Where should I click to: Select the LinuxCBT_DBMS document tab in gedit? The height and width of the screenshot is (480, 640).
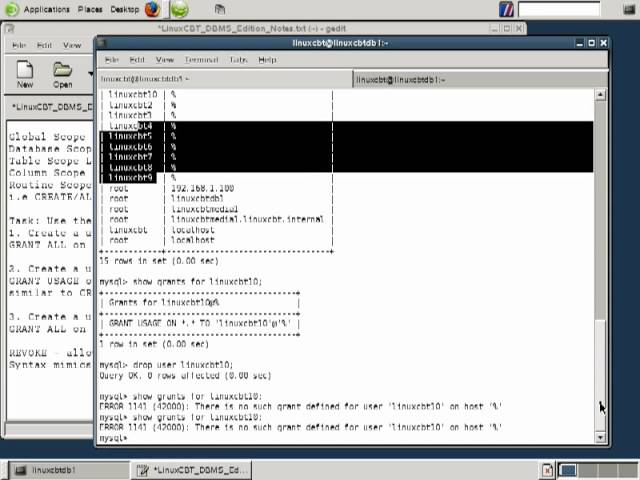[51, 107]
